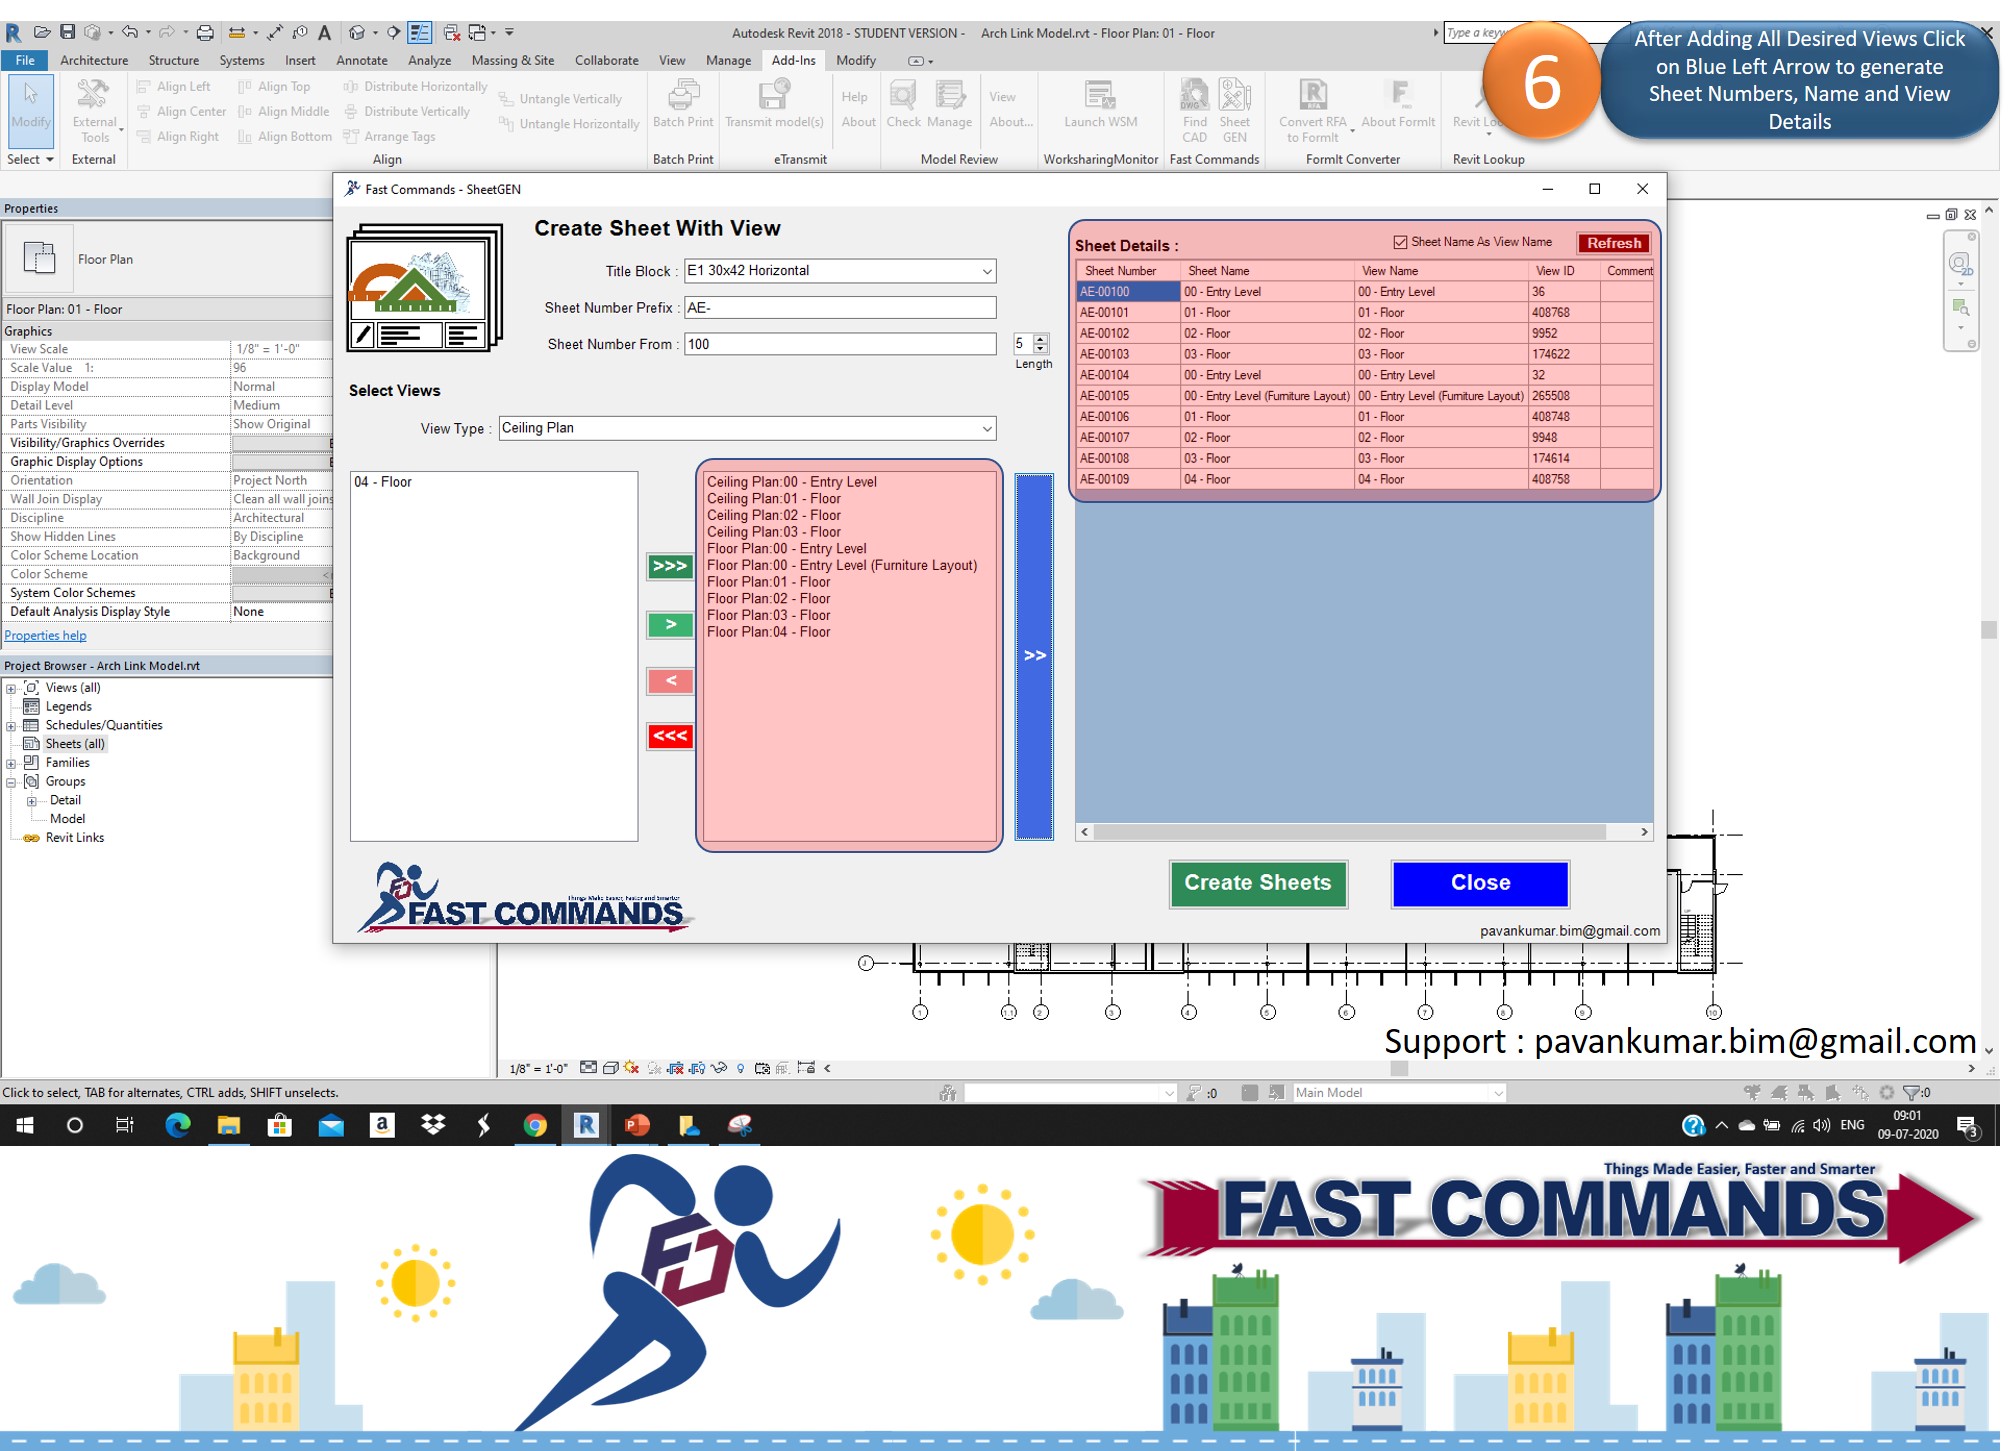The image size is (2008, 1451).
Task: Switch to the Manage ribbon tab
Action: point(728,60)
